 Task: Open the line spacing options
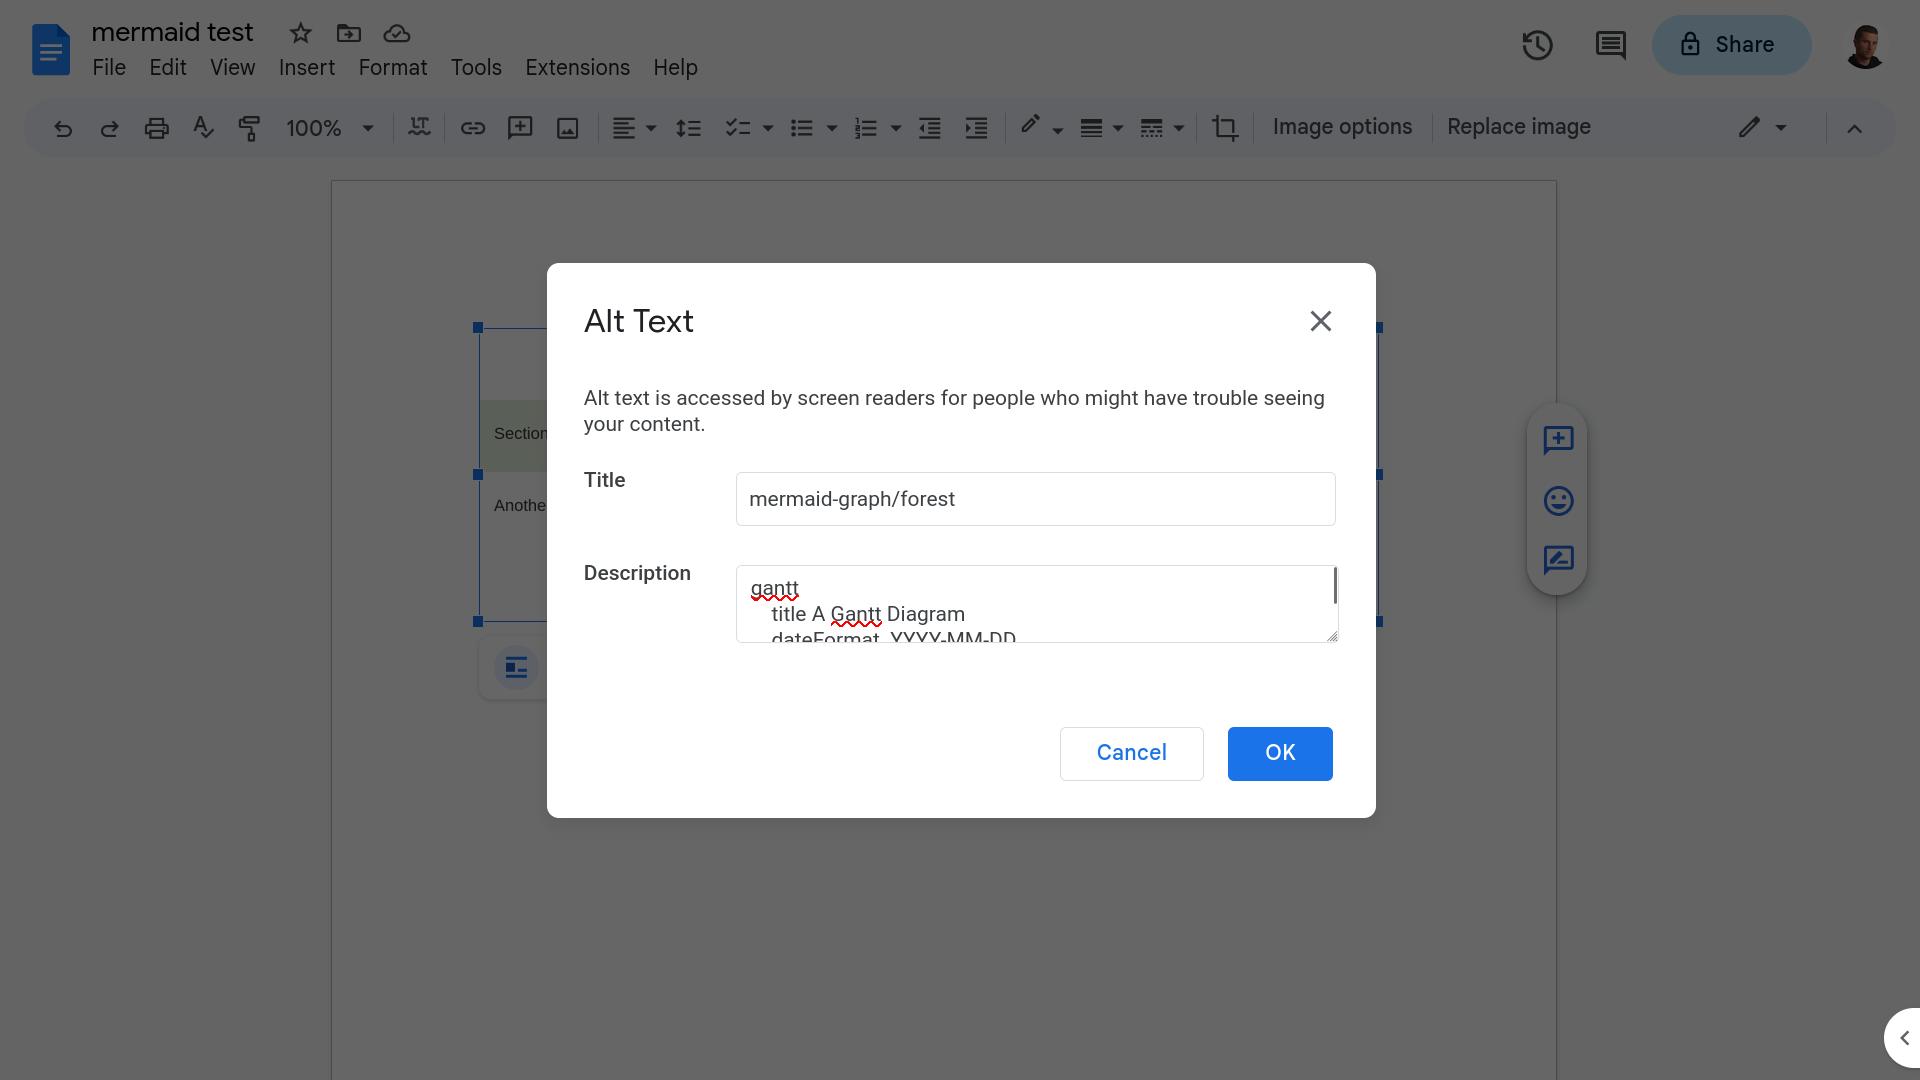[688, 128]
